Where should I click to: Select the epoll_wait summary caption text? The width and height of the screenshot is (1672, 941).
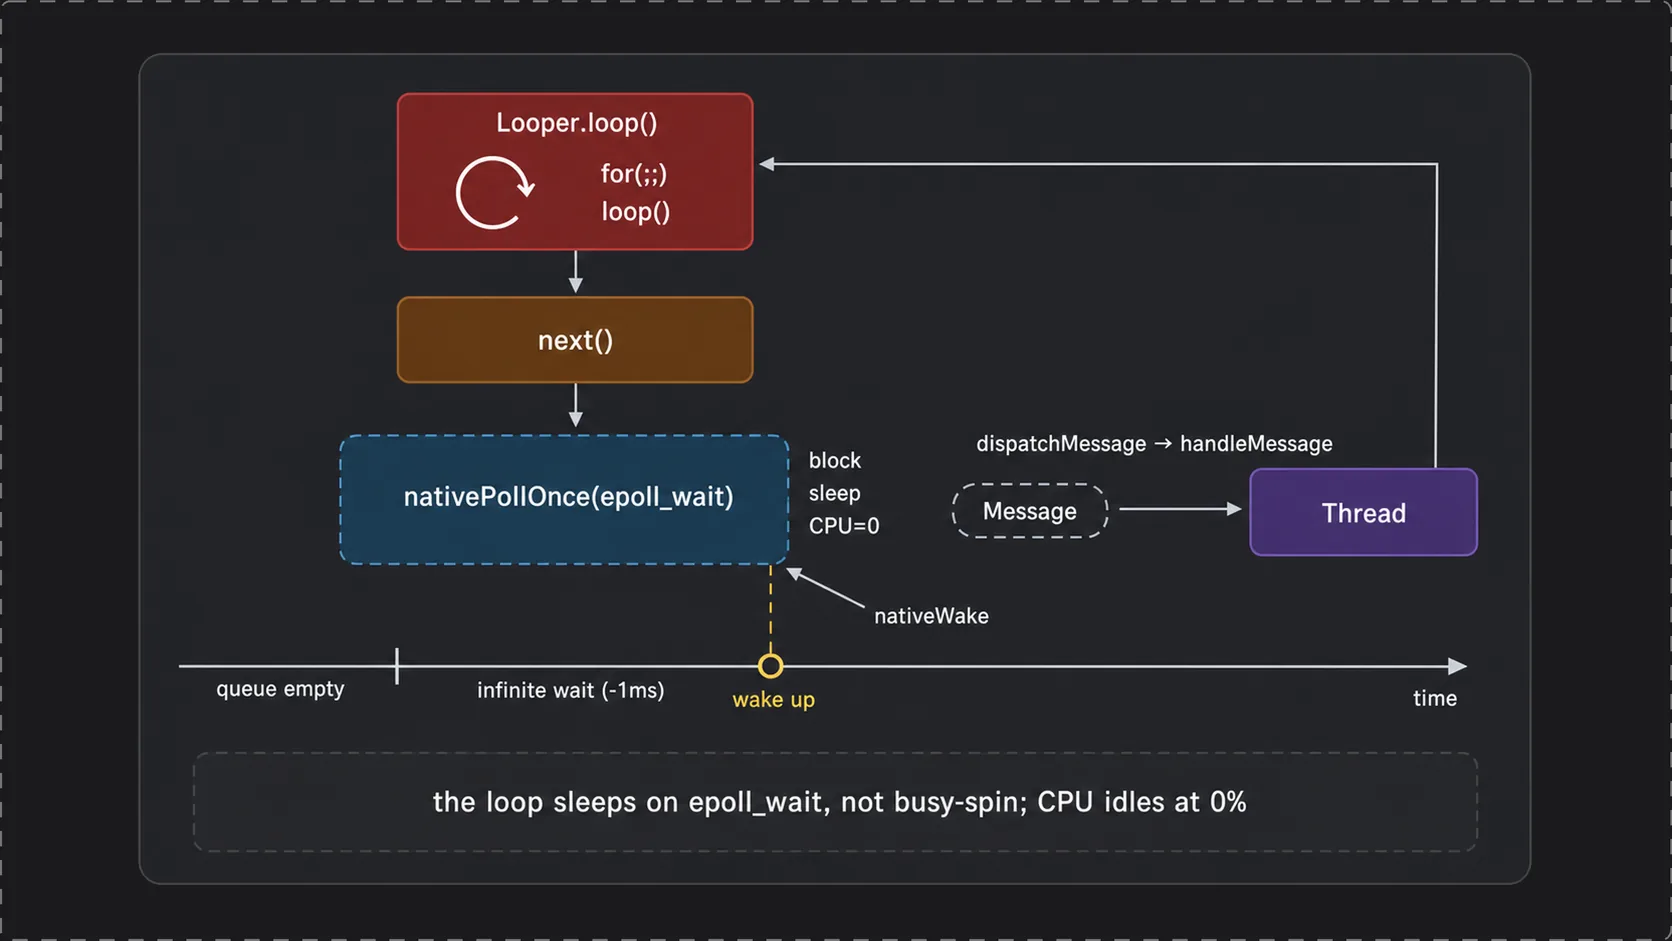[839, 802]
